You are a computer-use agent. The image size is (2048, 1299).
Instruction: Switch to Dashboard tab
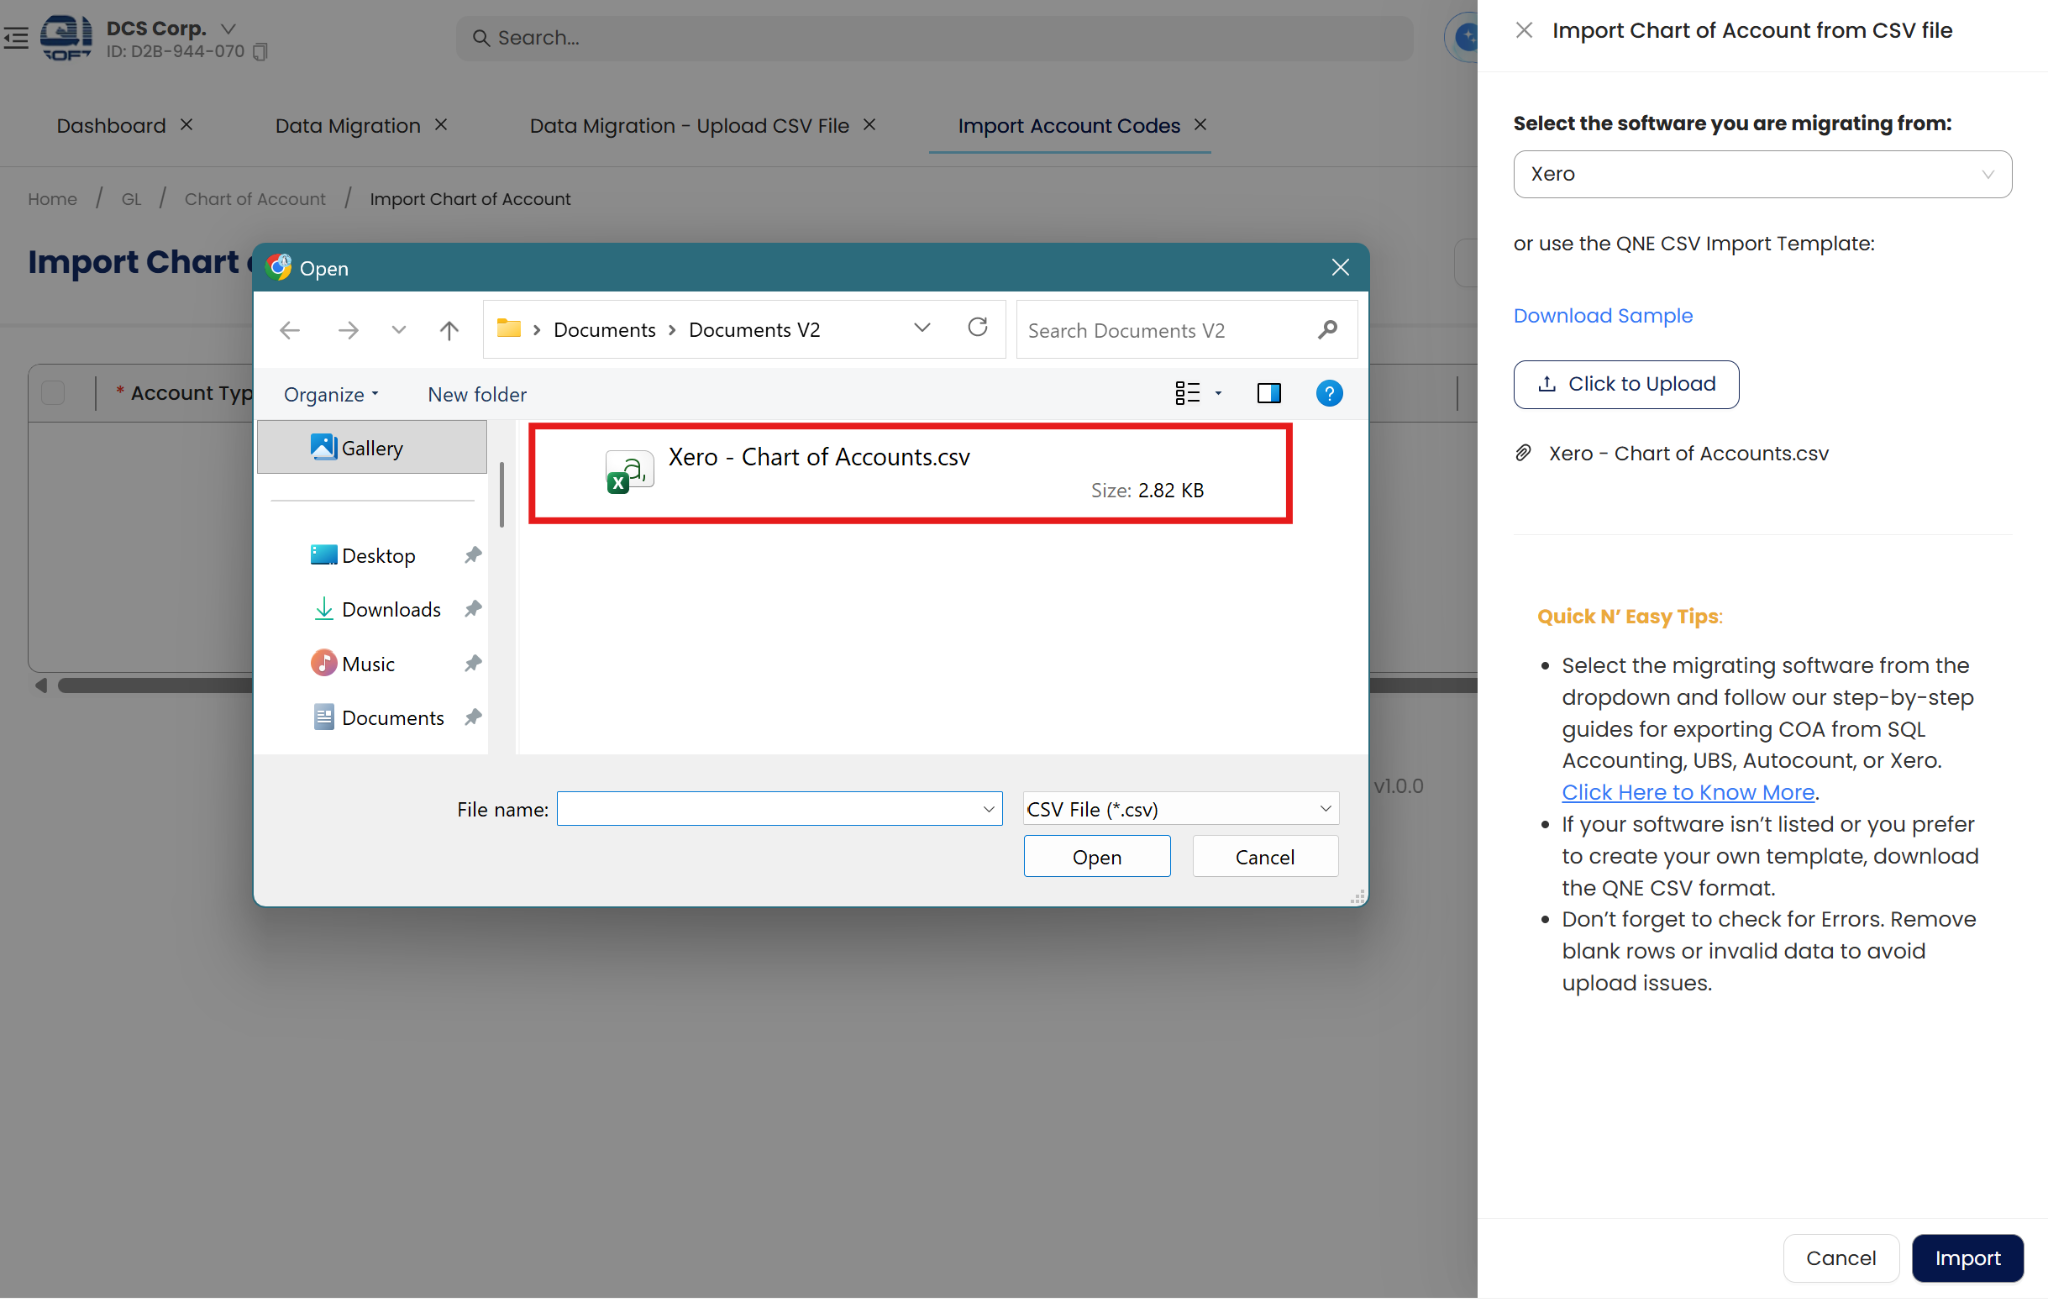(x=111, y=126)
